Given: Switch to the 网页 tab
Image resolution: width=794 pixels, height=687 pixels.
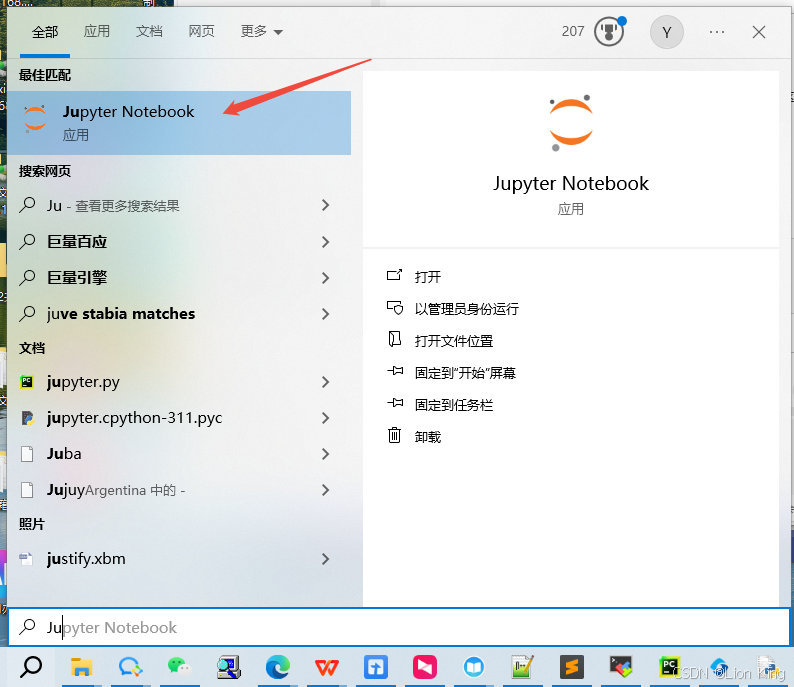Looking at the screenshot, I should click(x=202, y=31).
